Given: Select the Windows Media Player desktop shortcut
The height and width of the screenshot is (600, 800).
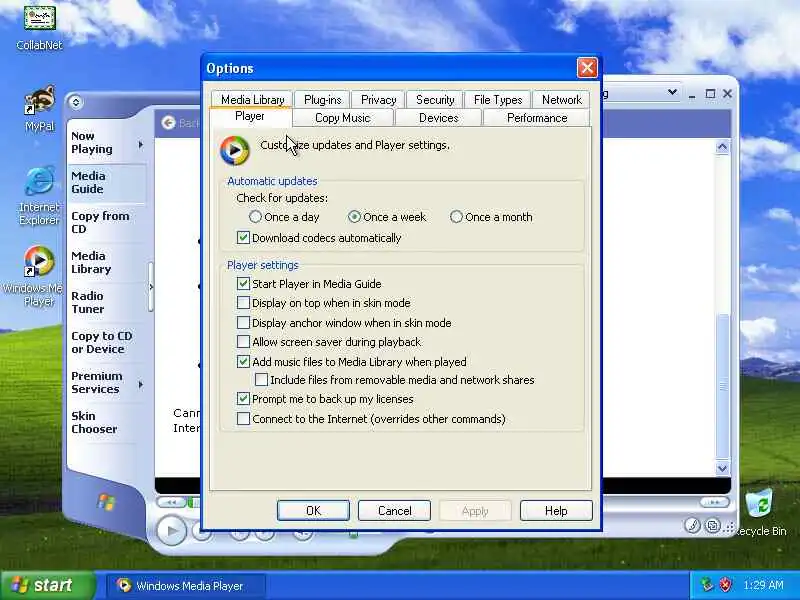Looking at the screenshot, I should [x=39, y=276].
